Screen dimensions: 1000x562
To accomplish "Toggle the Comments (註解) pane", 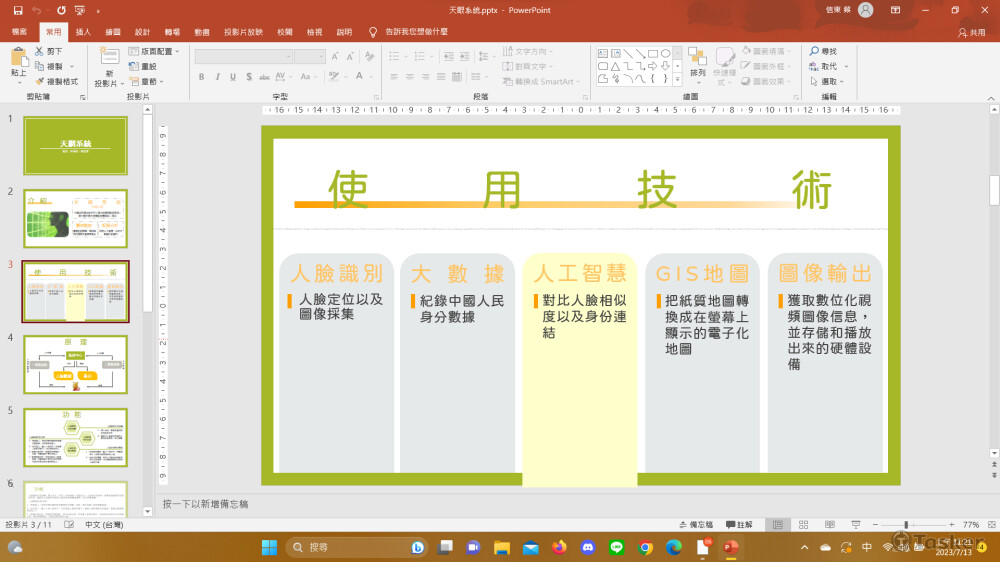I will click(740, 524).
